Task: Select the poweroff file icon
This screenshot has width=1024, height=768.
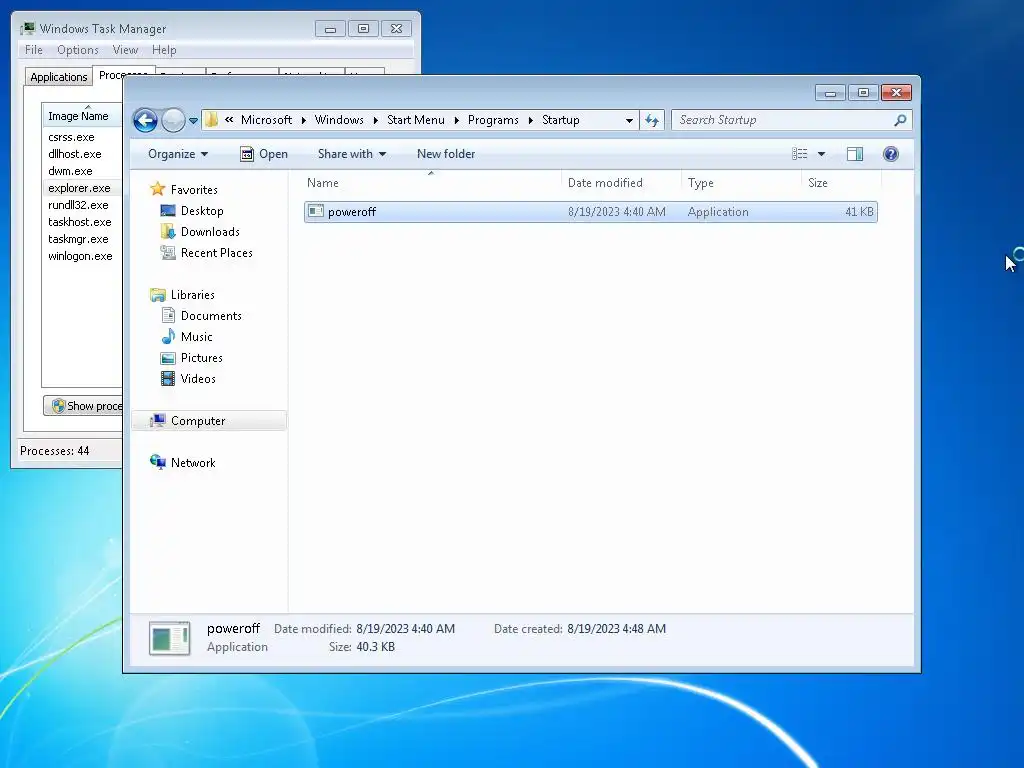Action: (x=316, y=211)
